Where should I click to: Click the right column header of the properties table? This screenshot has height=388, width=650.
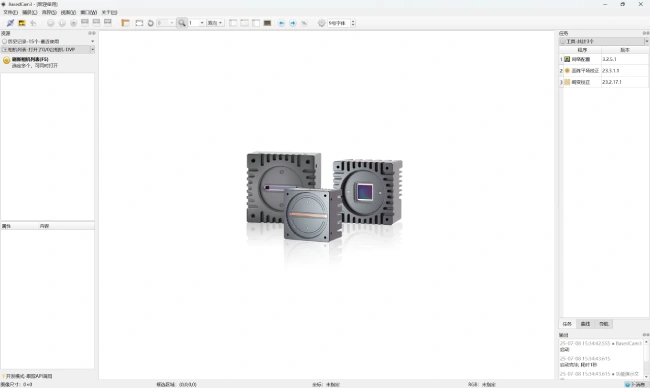click(x=66, y=226)
